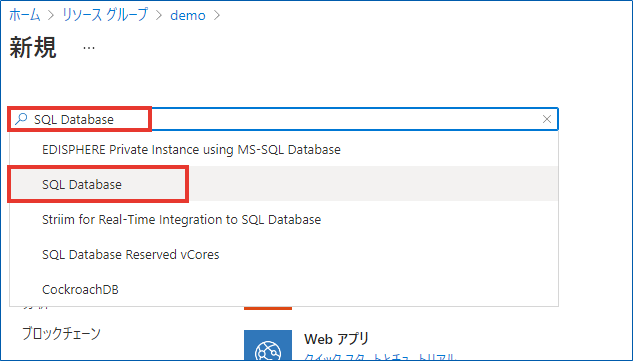Click the 新規 page heading
The width and height of the screenshot is (633, 361).
point(33,48)
